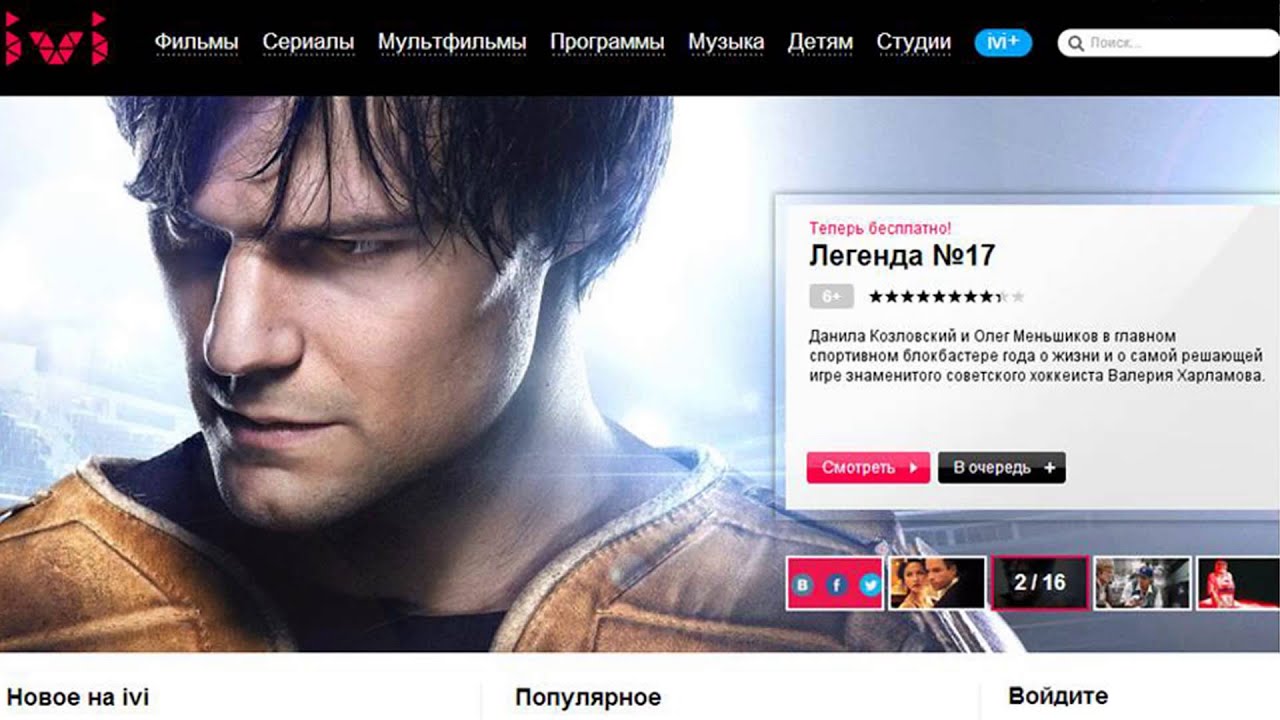
Task: Click the Смотреть button
Action: point(868,468)
